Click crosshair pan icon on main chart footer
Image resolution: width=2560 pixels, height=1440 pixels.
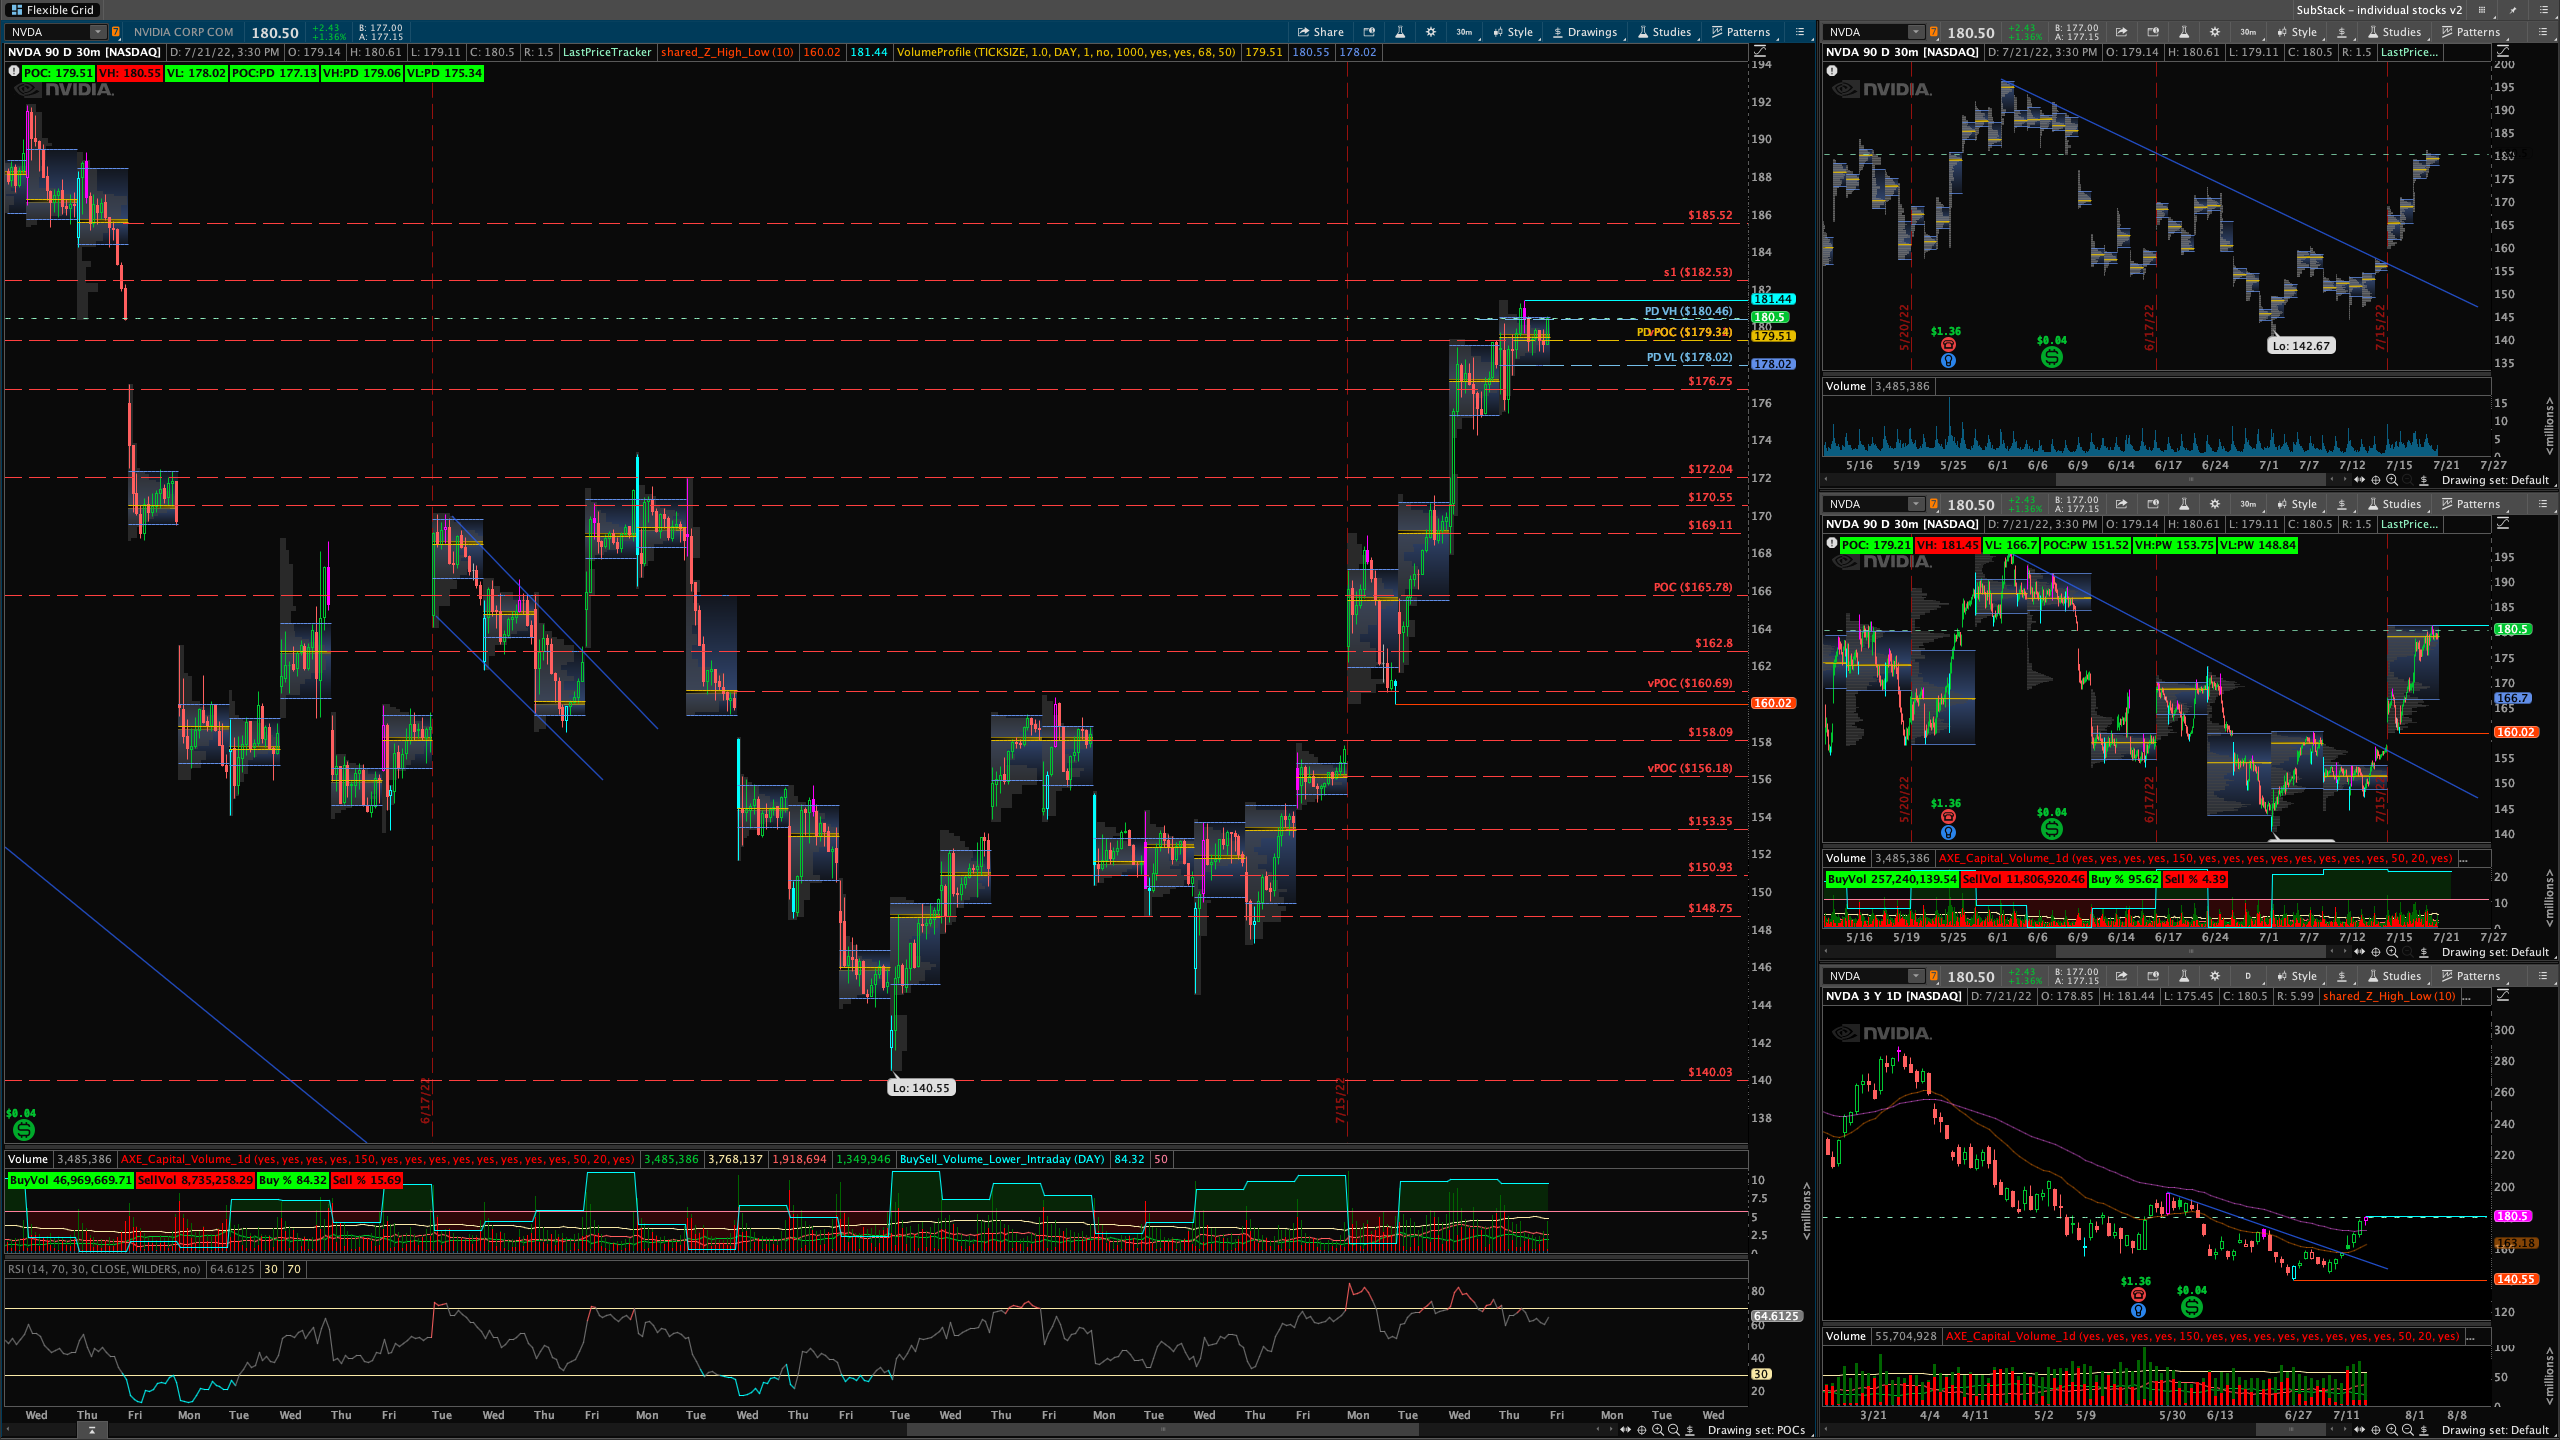(1642, 1430)
